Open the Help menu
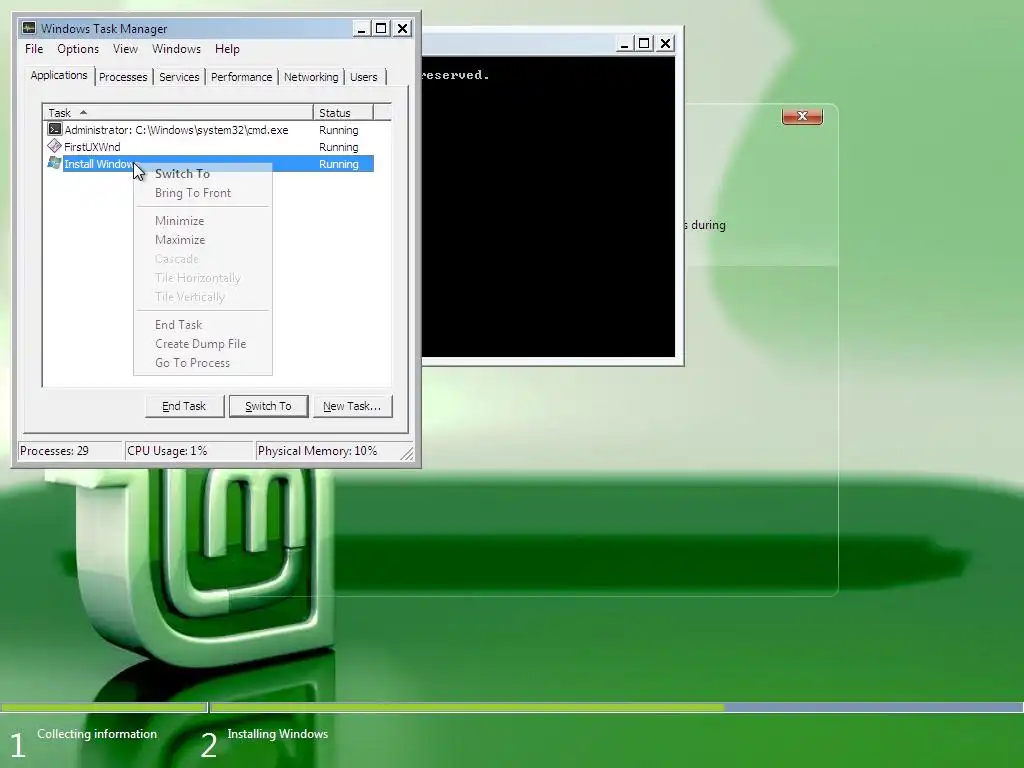The width and height of the screenshot is (1024, 768). click(x=227, y=49)
